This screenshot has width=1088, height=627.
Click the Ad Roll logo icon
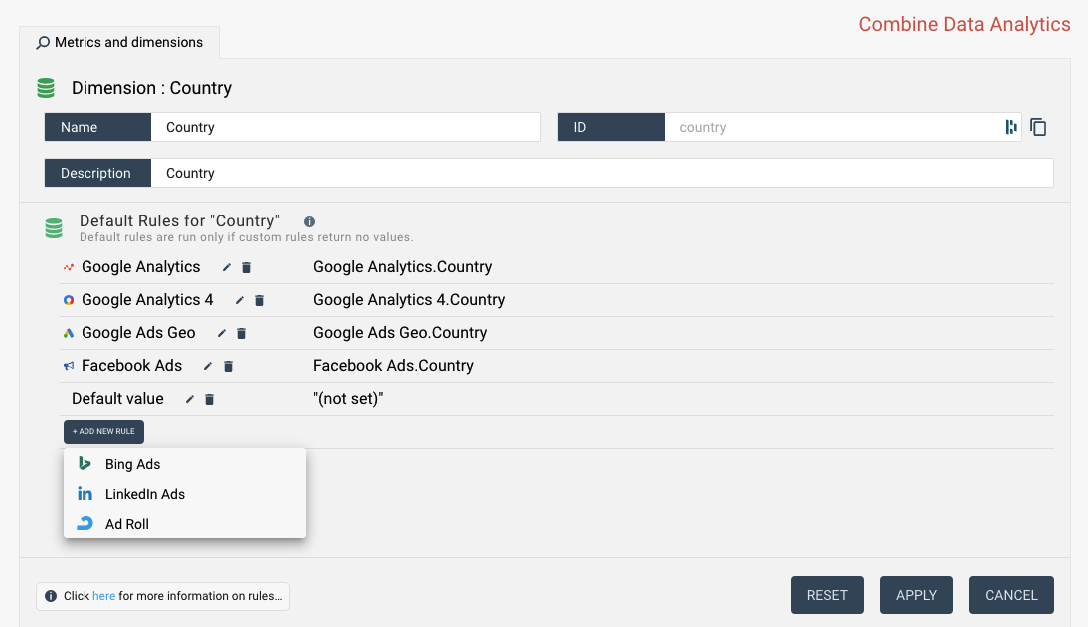(x=85, y=524)
